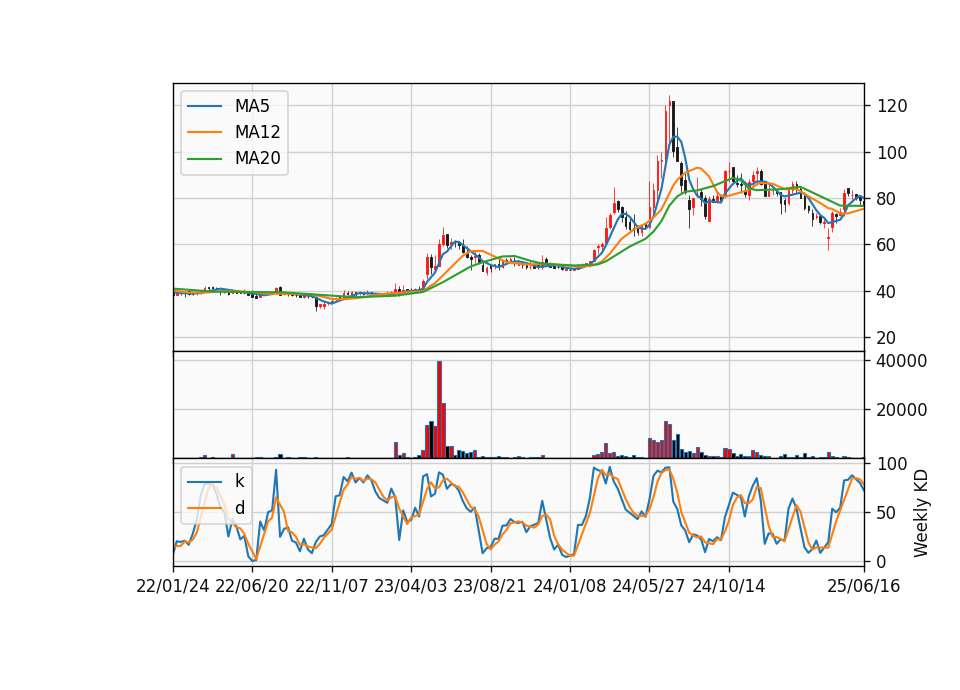The width and height of the screenshot is (960, 690).
Task: Click the 20 price axis label
Action: (x=887, y=338)
